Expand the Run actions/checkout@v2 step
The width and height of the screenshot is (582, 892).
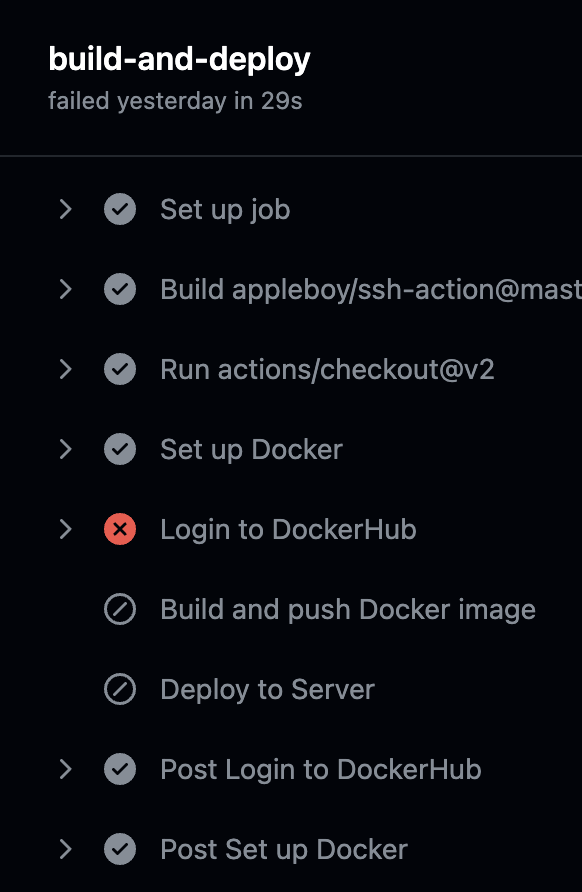[66, 369]
